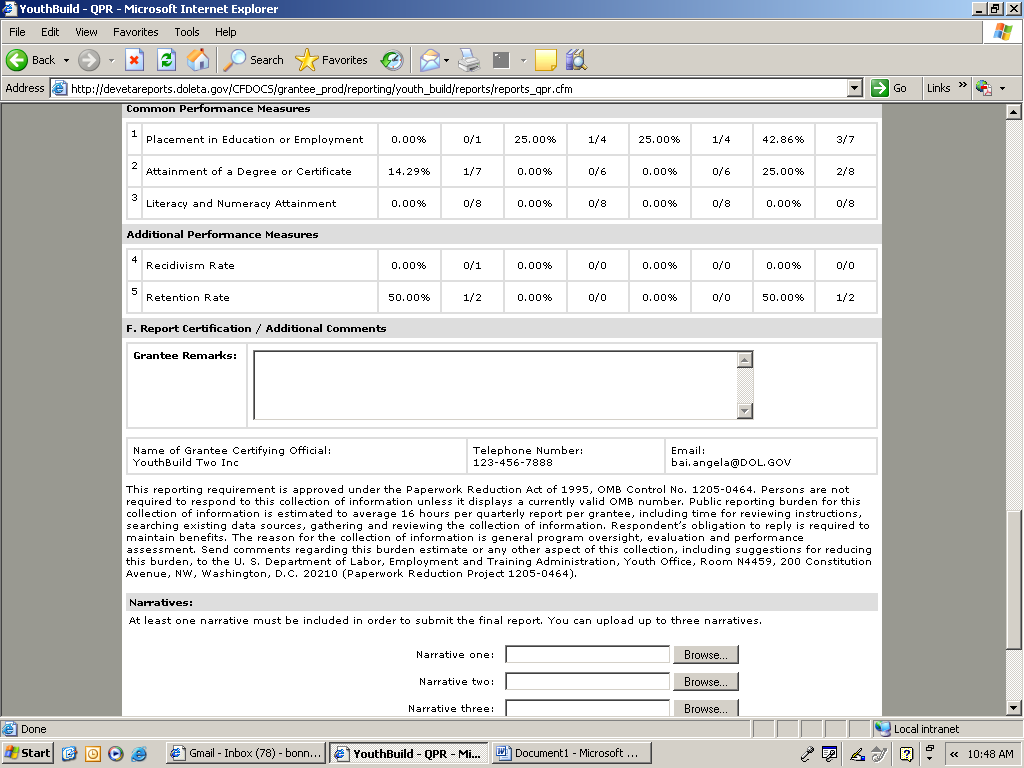This screenshot has width=1024, height=768.
Task: Open the Tools menu
Action: (187, 32)
